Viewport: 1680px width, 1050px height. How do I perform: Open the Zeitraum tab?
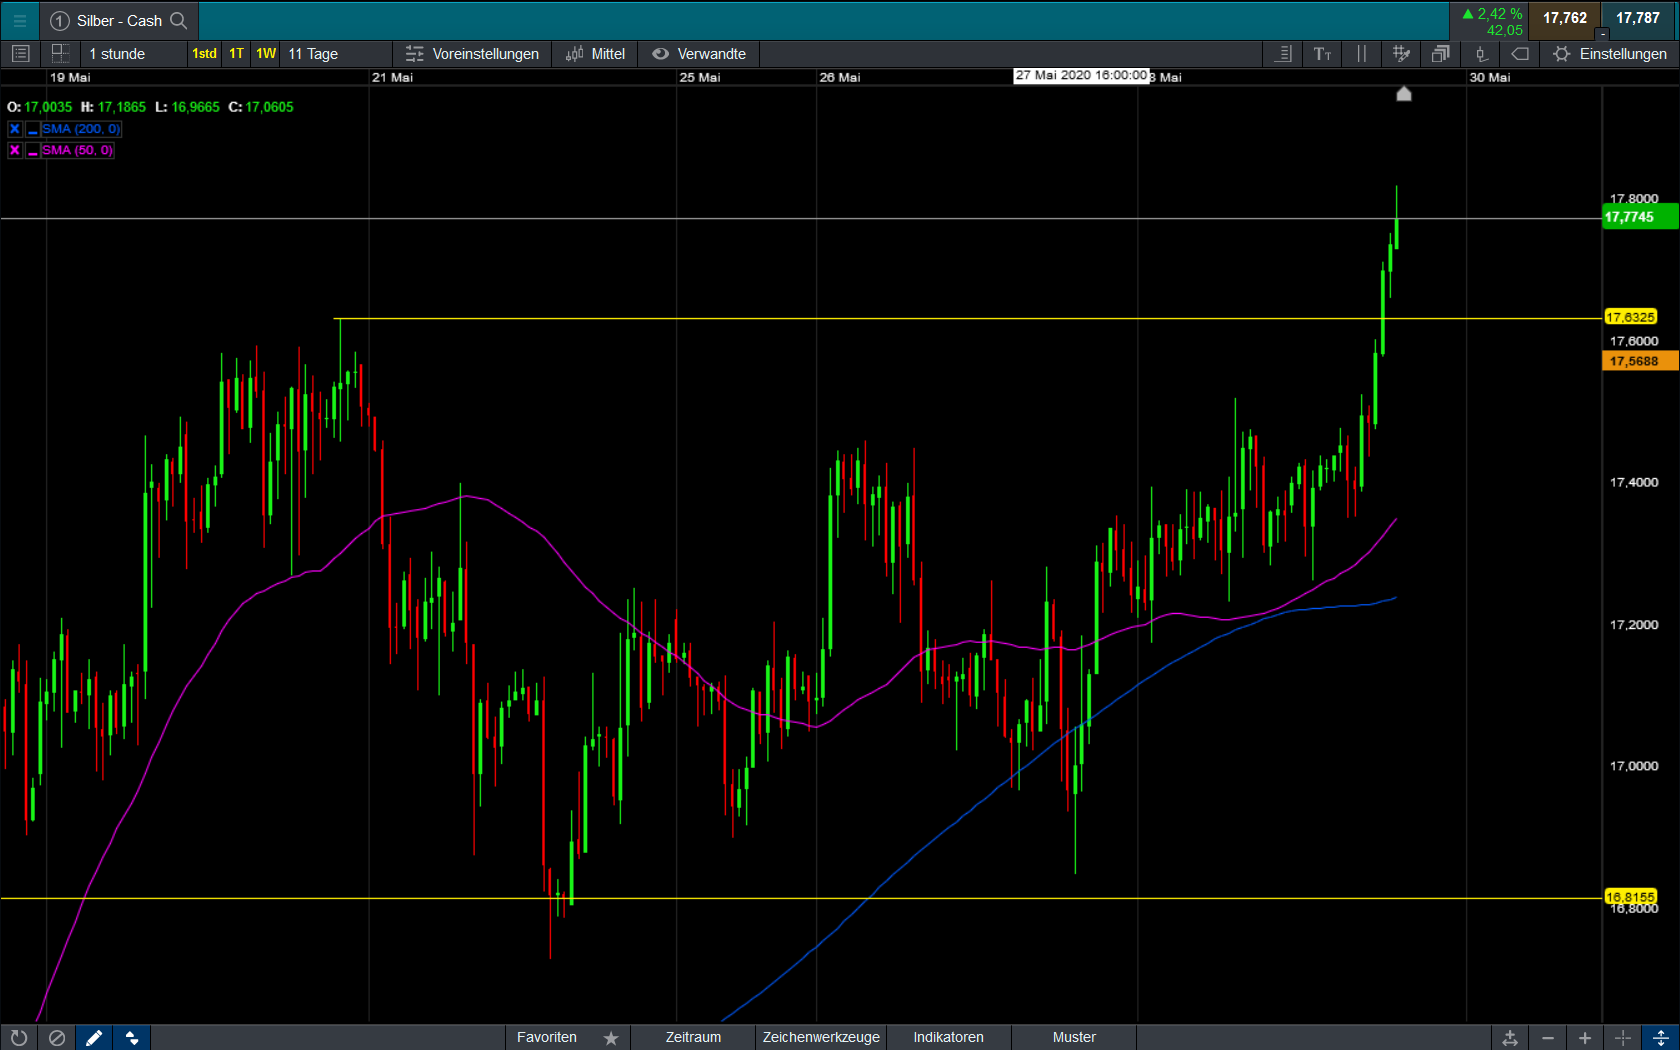693,1038
